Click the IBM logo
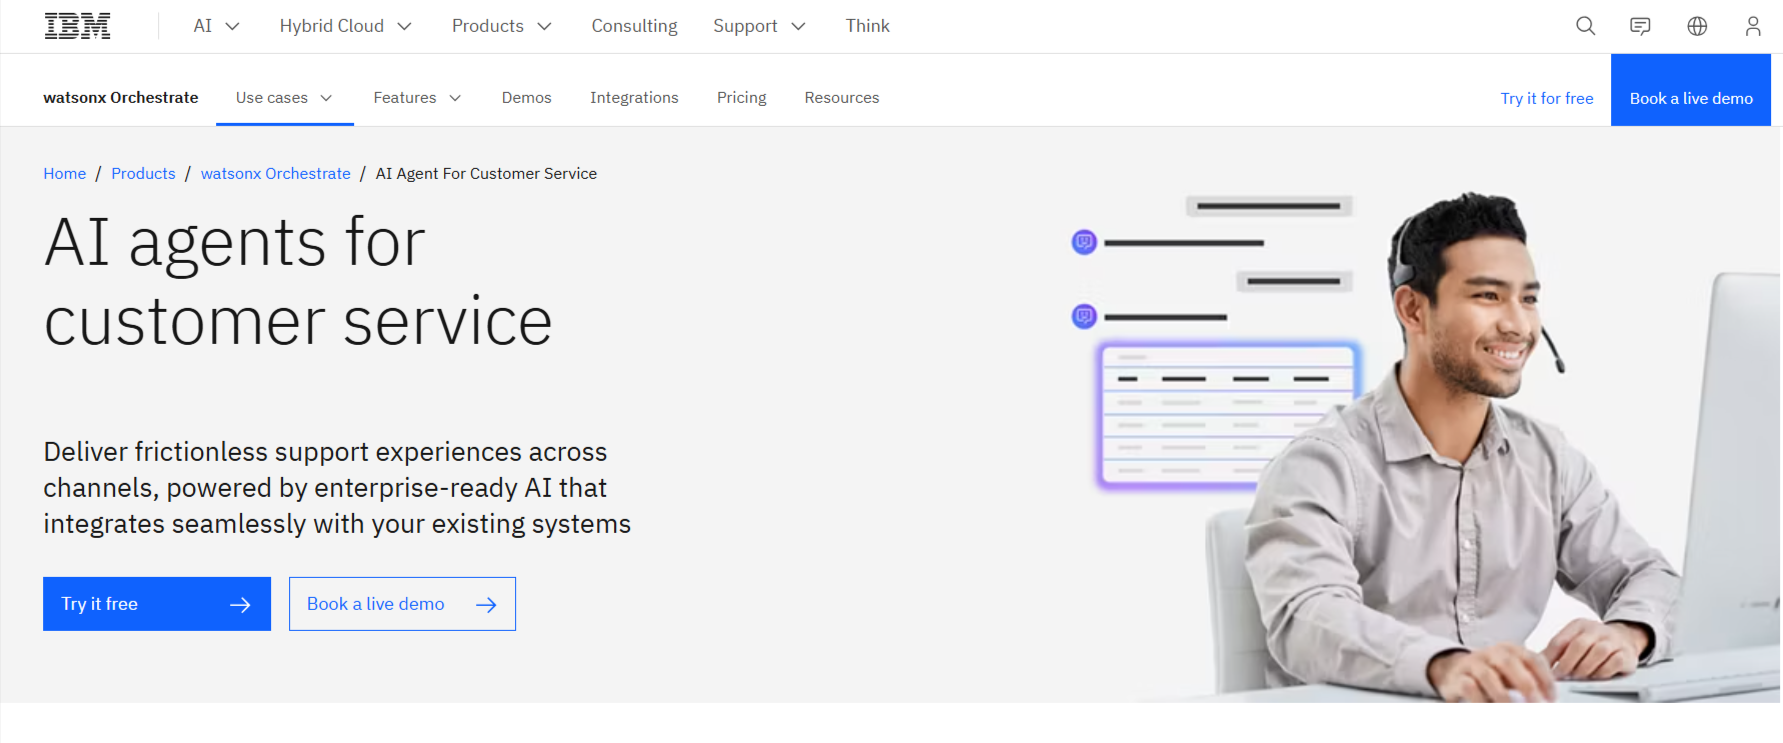 (77, 26)
